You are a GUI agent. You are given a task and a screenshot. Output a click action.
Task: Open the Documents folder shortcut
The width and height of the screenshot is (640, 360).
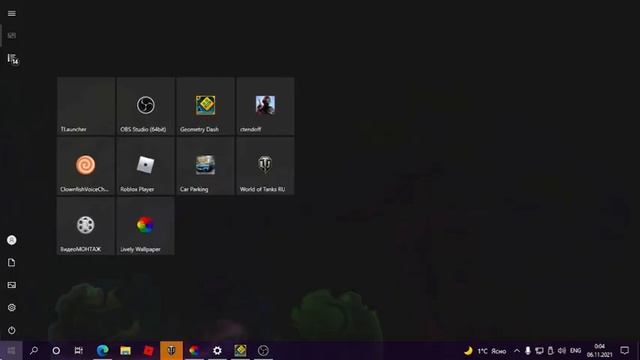point(11,262)
